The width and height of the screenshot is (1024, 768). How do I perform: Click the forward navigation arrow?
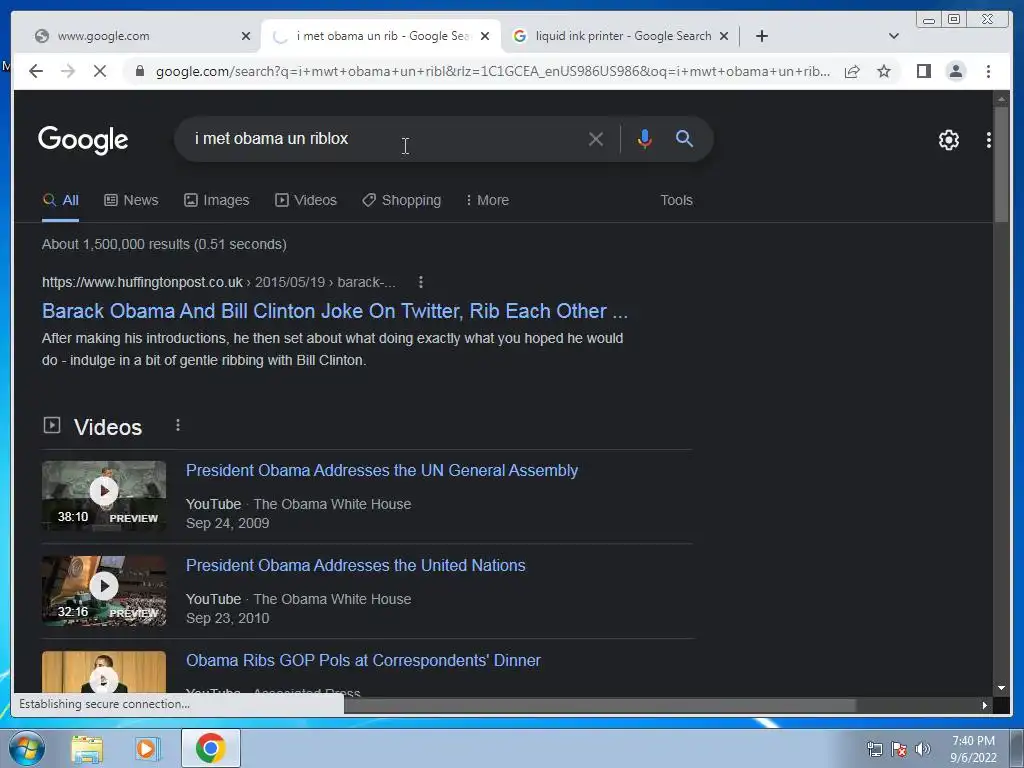tap(68, 71)
